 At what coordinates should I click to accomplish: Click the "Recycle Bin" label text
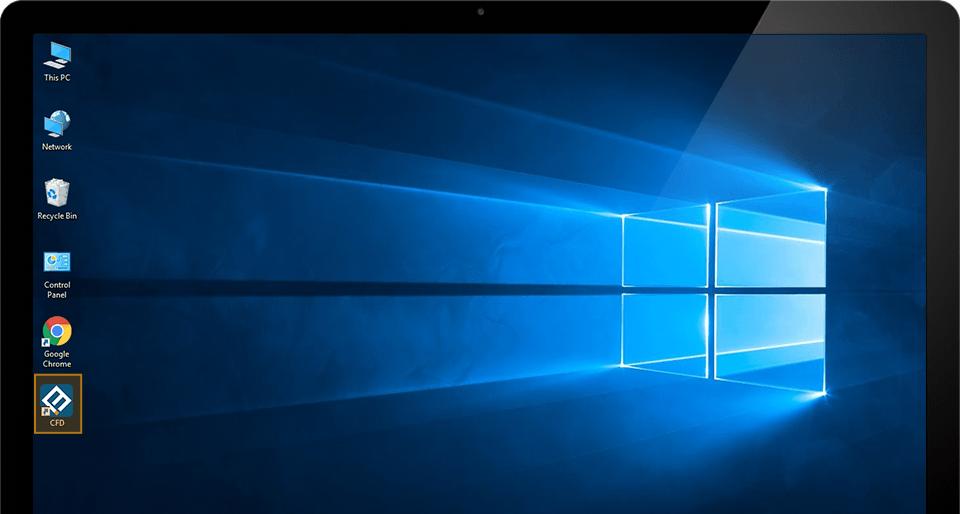click(57, 216)
